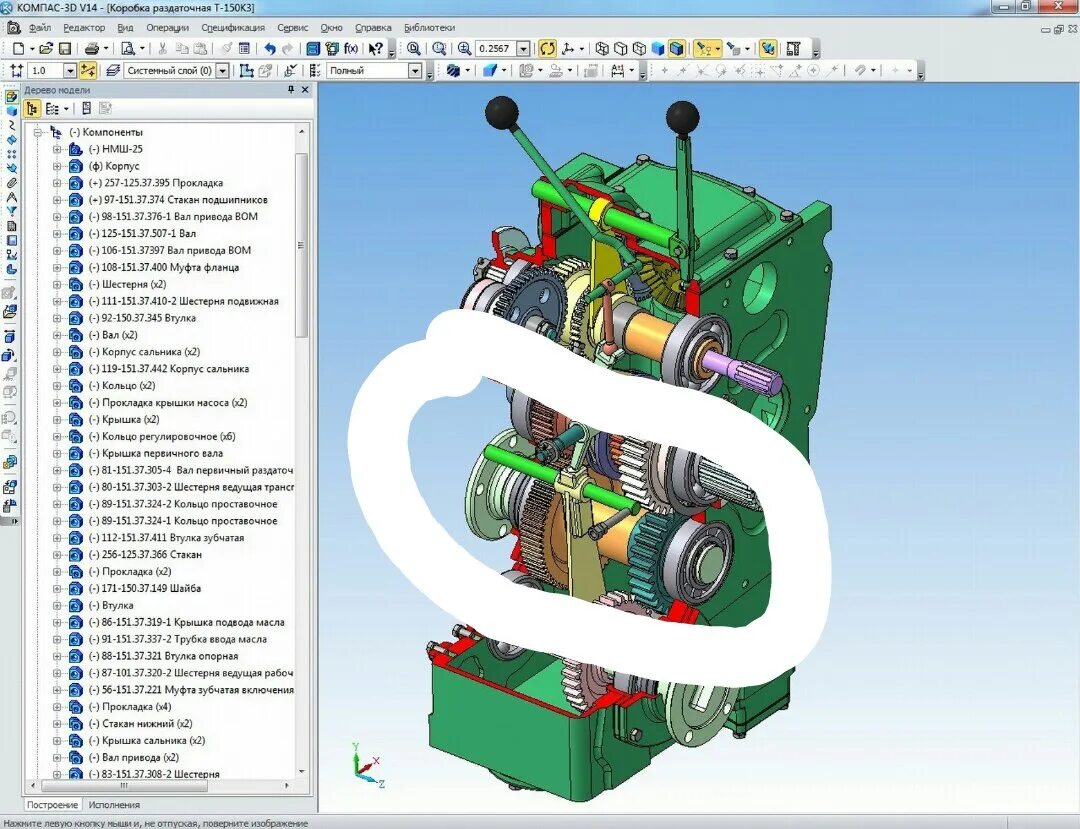Switch to the Построение tab
This screenshot has height=829, width=1080.
coord(53,804)
